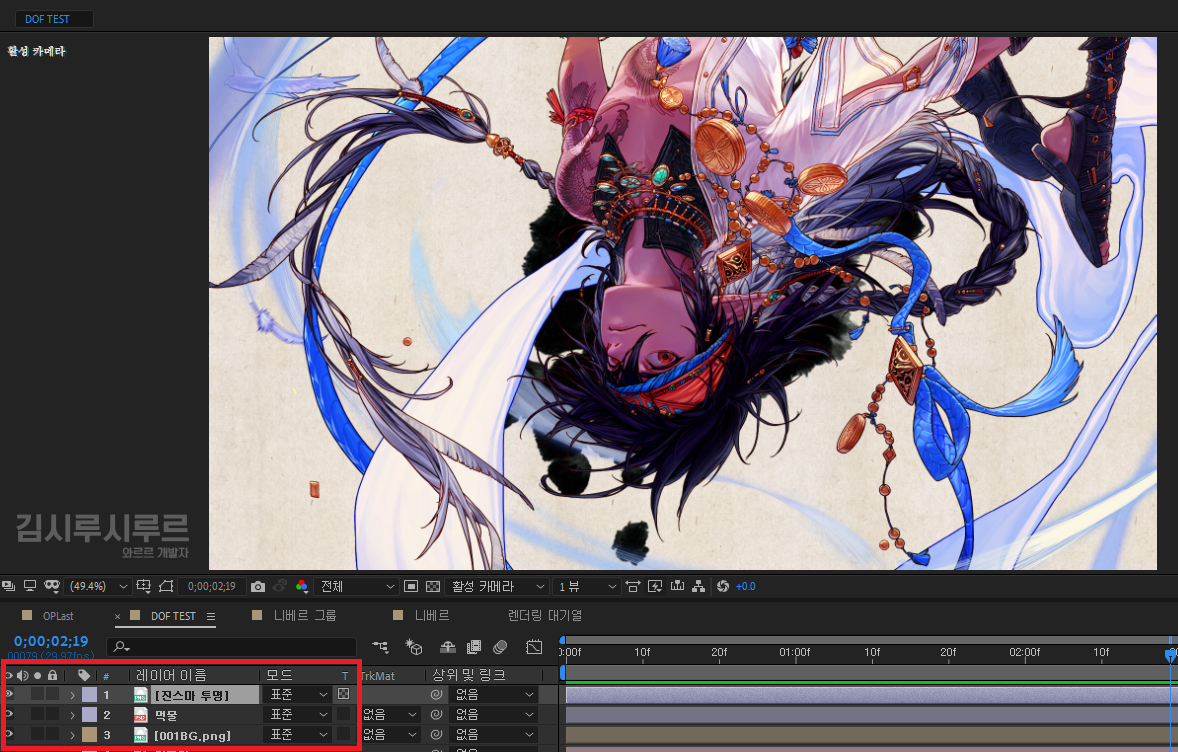Click the exposure value +0.0
This screenshot has height=752, width=1178.
pos(745,586)
